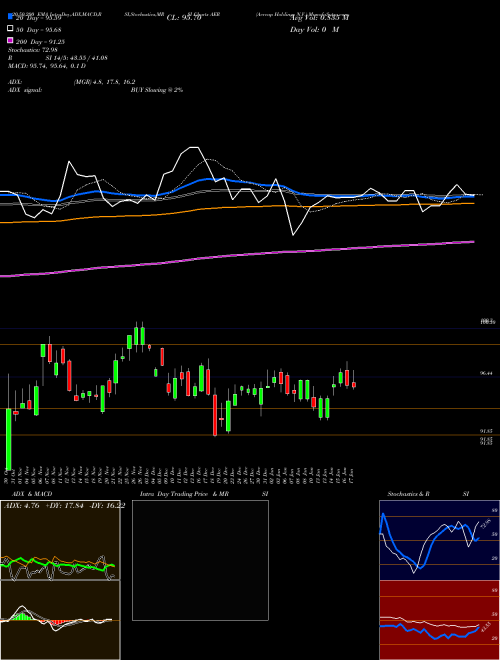
Task: Click the orange moving average line
Action: click(x=237, y=207)
